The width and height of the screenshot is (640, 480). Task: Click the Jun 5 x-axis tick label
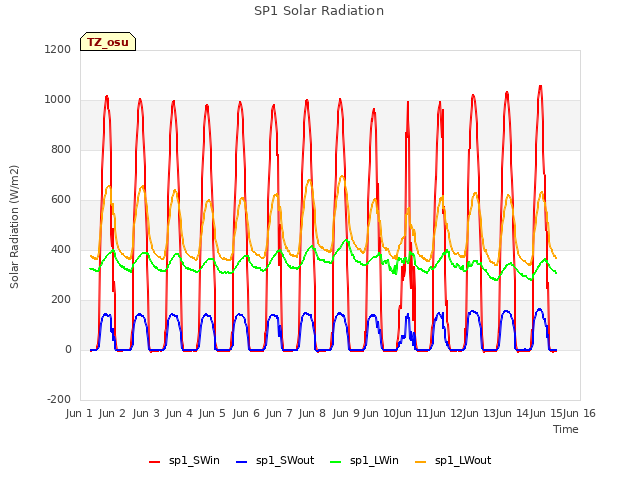[x=212, y=413]
